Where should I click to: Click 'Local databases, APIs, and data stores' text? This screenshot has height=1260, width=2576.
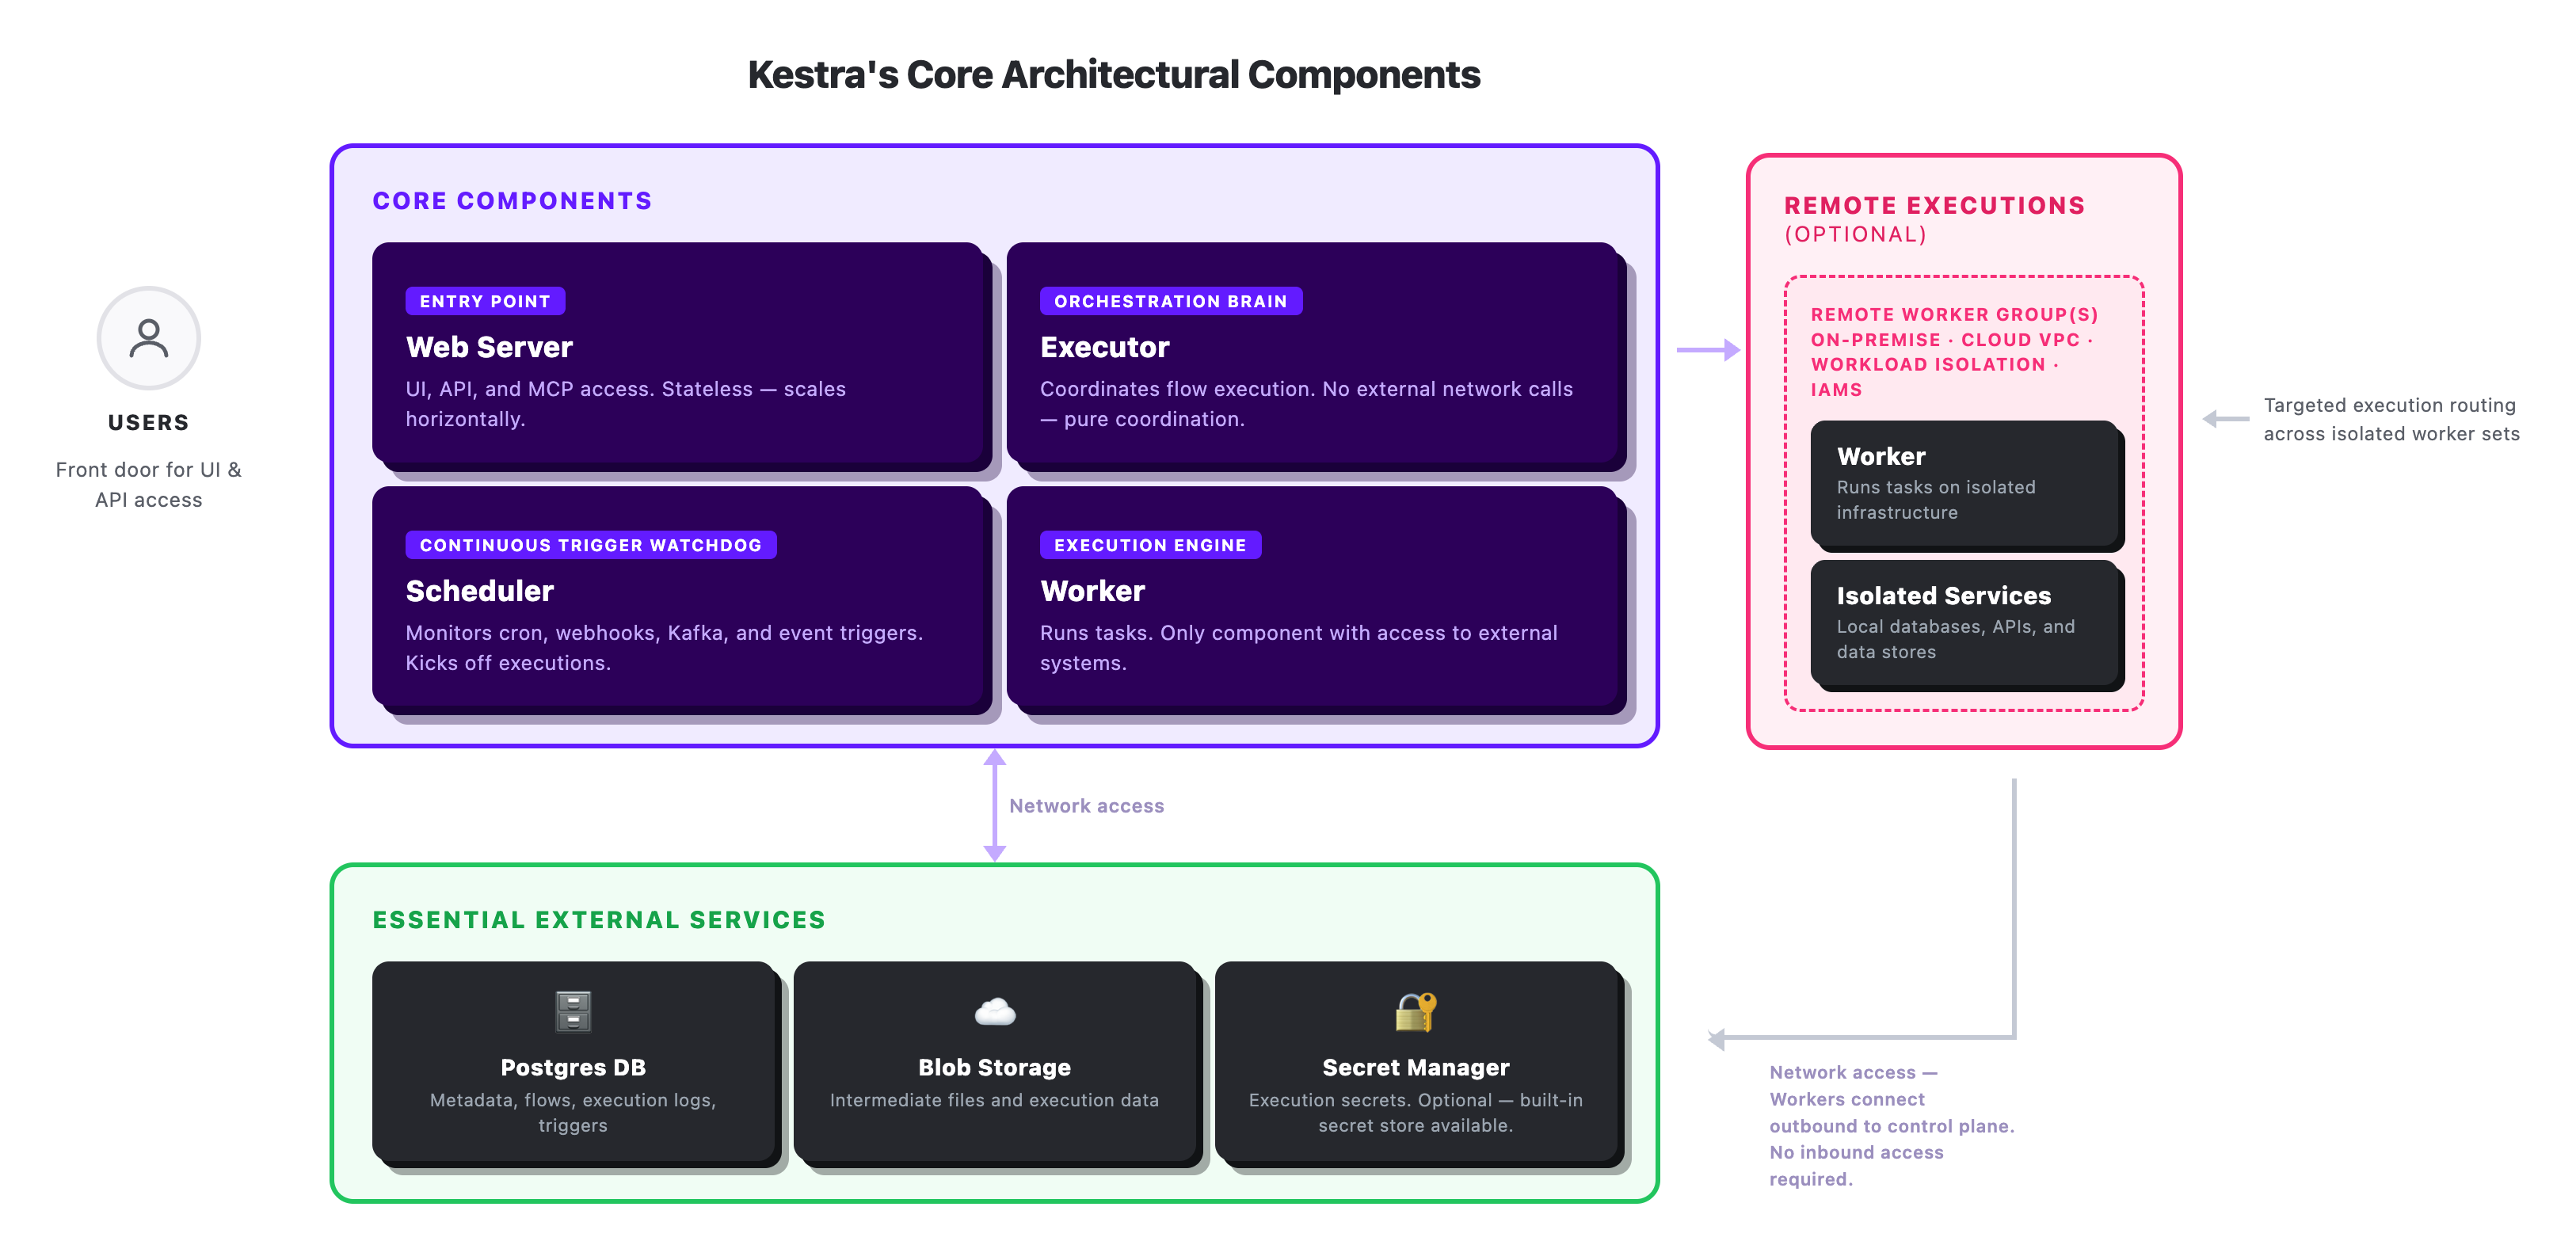tap(1955, 639)
